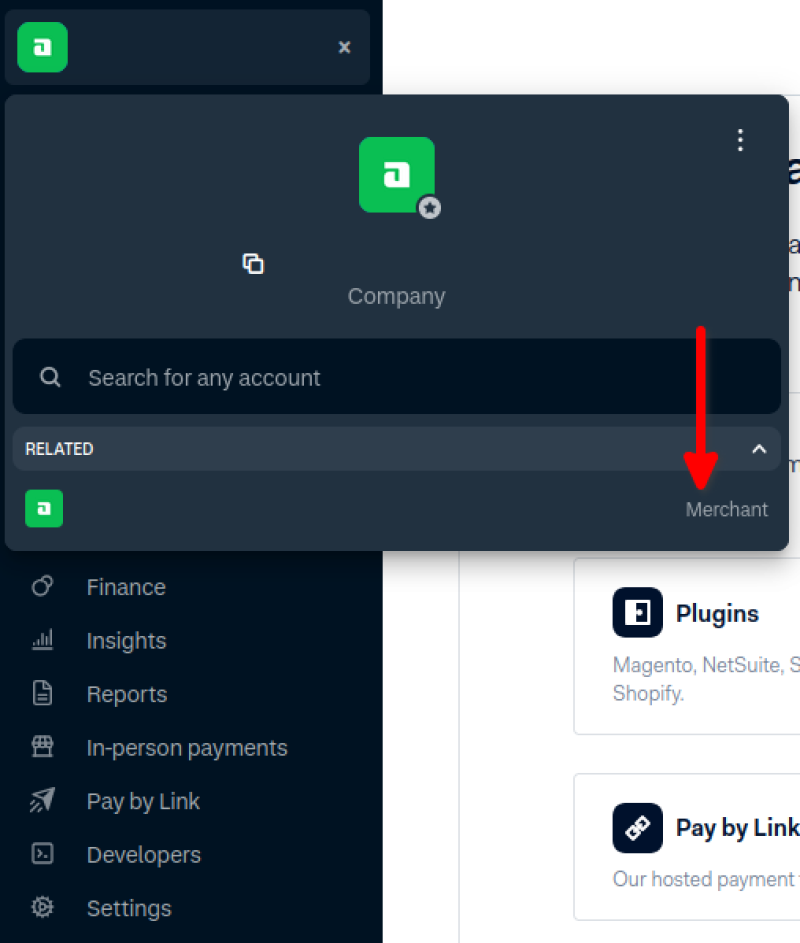
Task: Click the magnifier search icon
Action: [51, 378]
